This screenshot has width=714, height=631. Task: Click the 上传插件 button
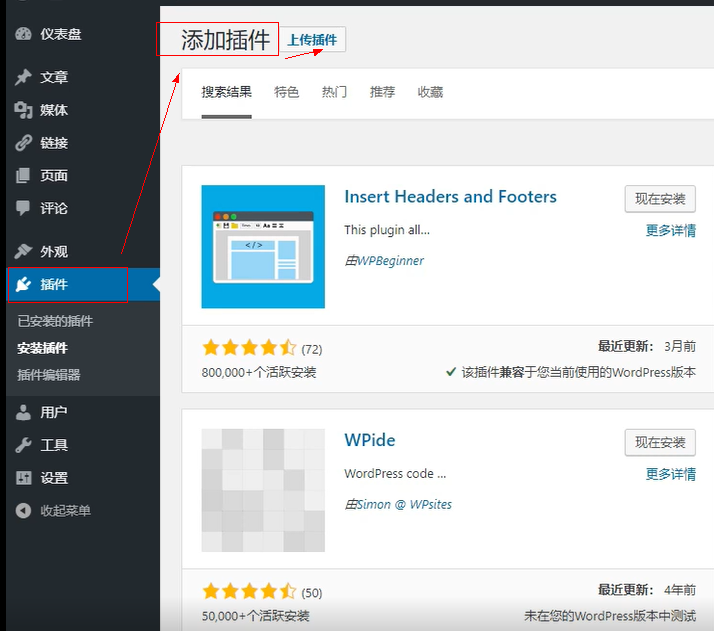point(312,40)
